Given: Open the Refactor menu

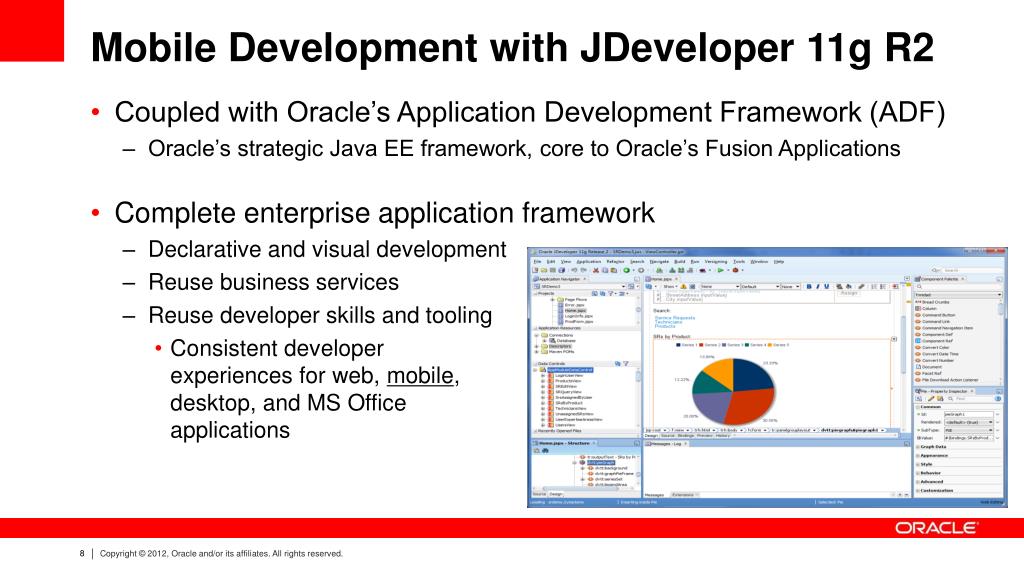Looking at the screenshot, I should click(615, 262).
